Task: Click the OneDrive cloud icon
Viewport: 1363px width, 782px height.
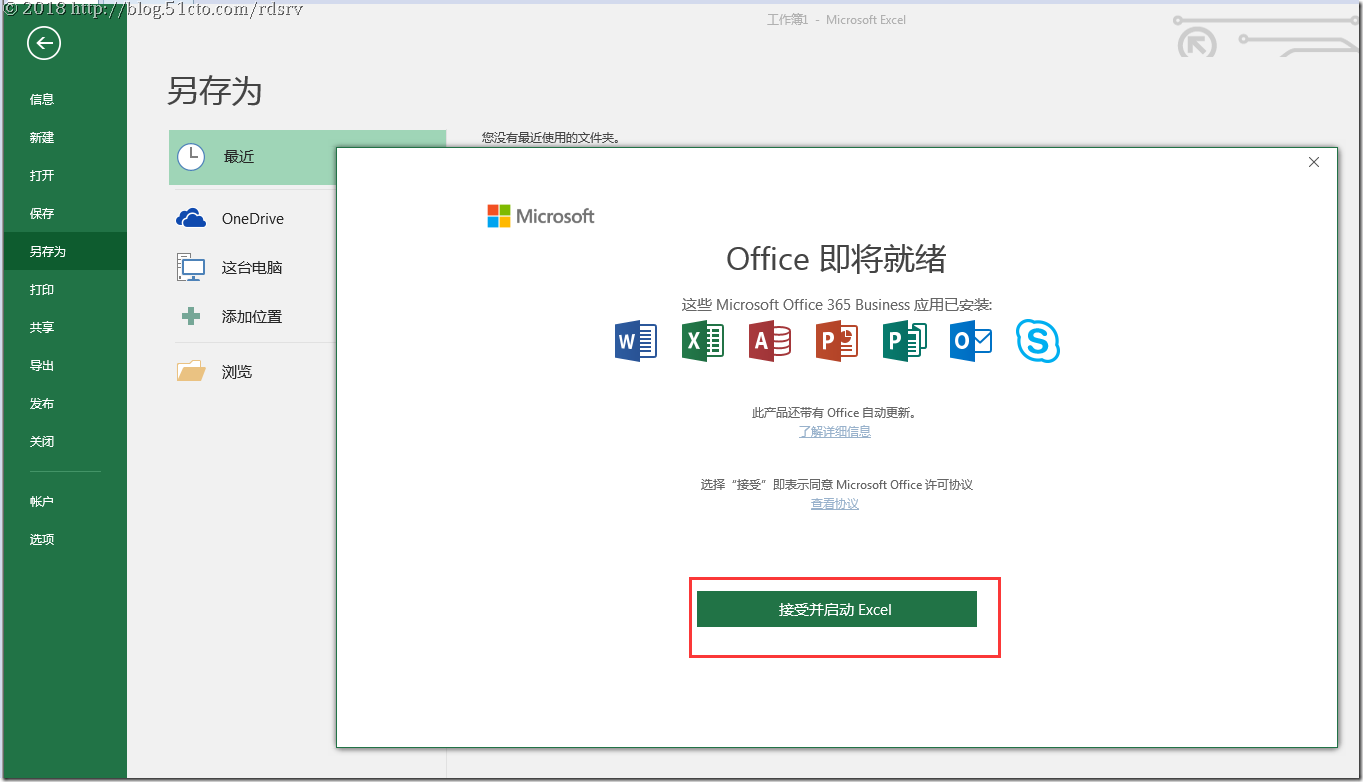Action: (191, 219)
